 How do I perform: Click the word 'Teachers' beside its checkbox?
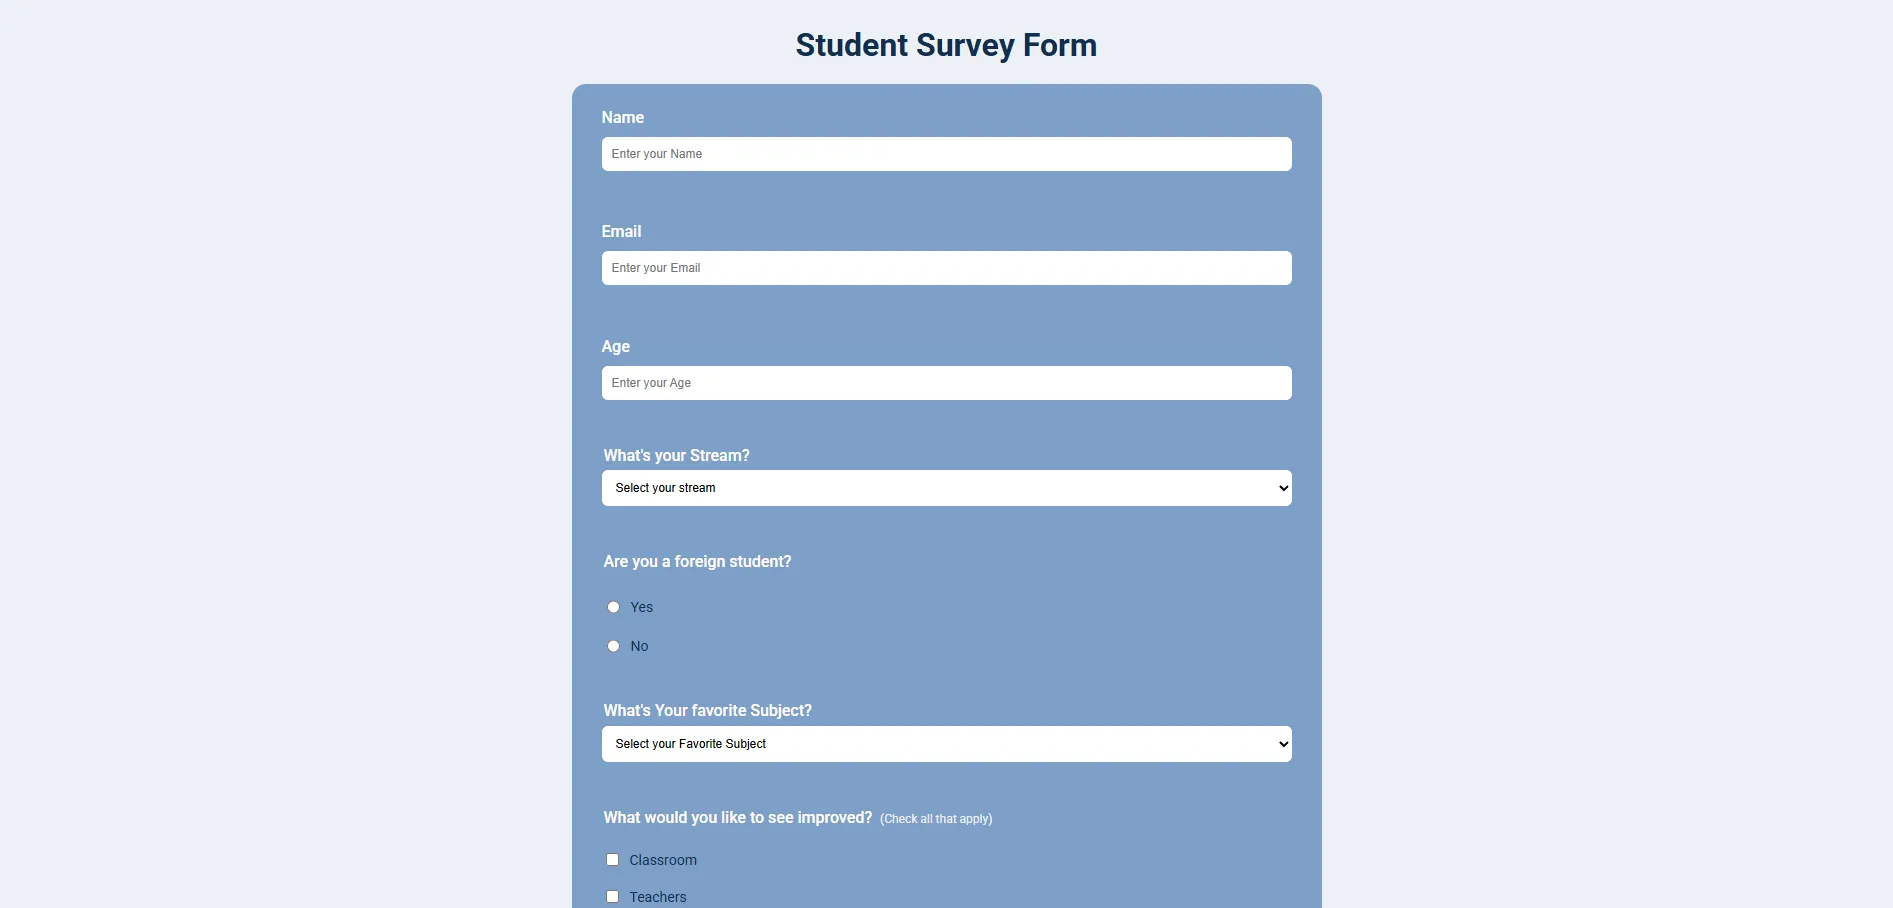658,897
